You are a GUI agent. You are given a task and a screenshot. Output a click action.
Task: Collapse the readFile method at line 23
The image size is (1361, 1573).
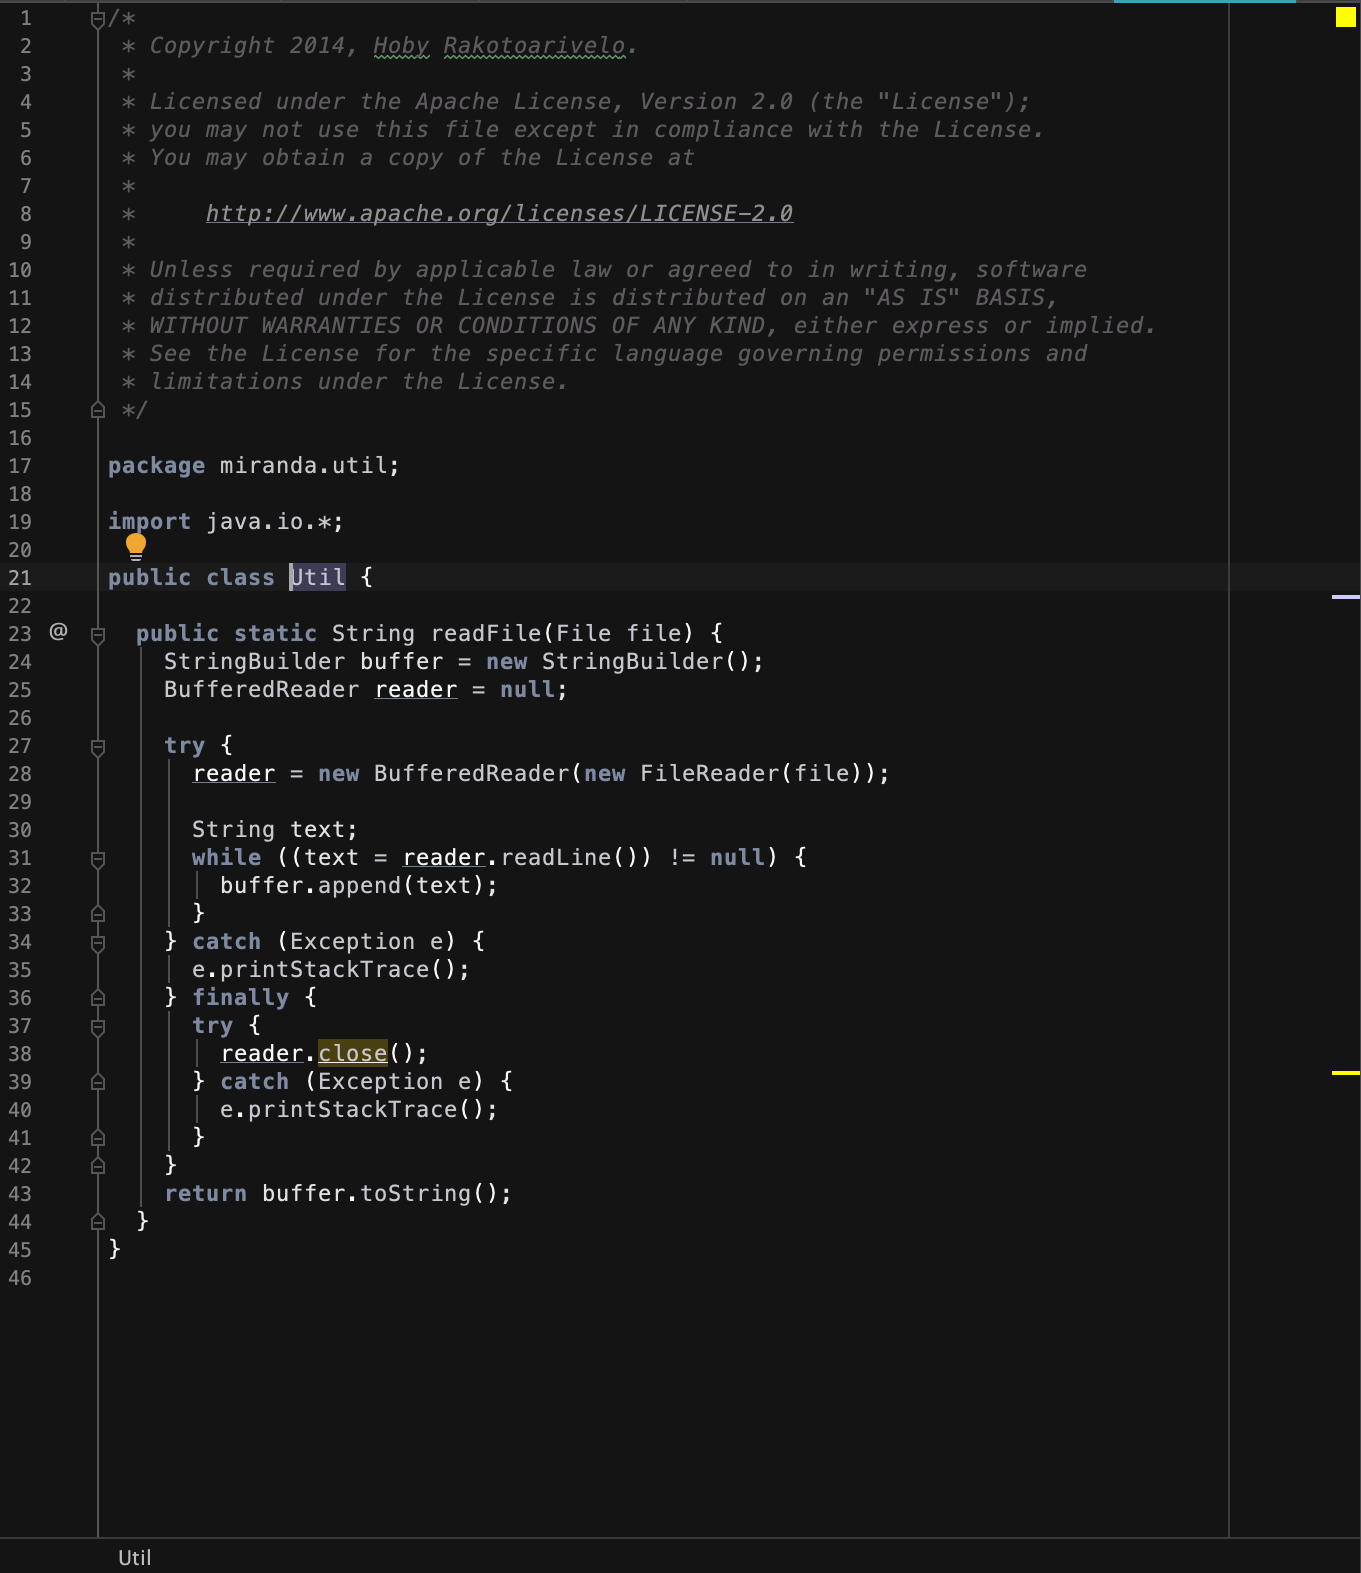coord(98,635)
